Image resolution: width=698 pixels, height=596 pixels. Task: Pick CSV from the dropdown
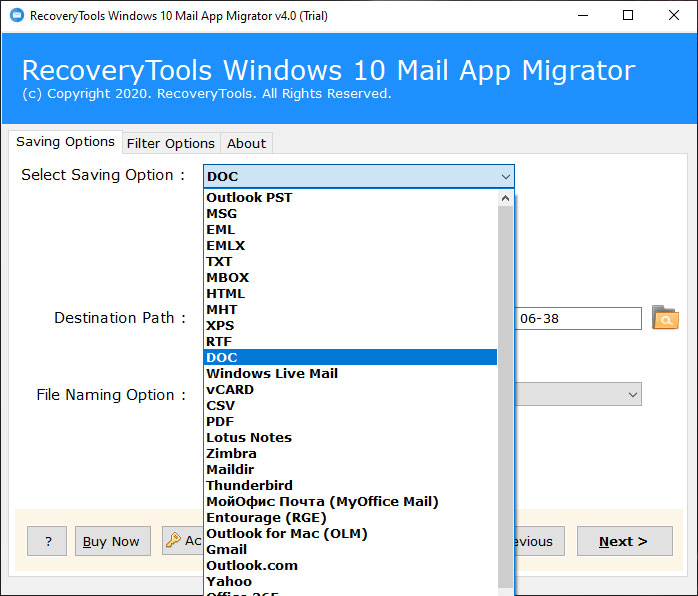click(350, 405)
